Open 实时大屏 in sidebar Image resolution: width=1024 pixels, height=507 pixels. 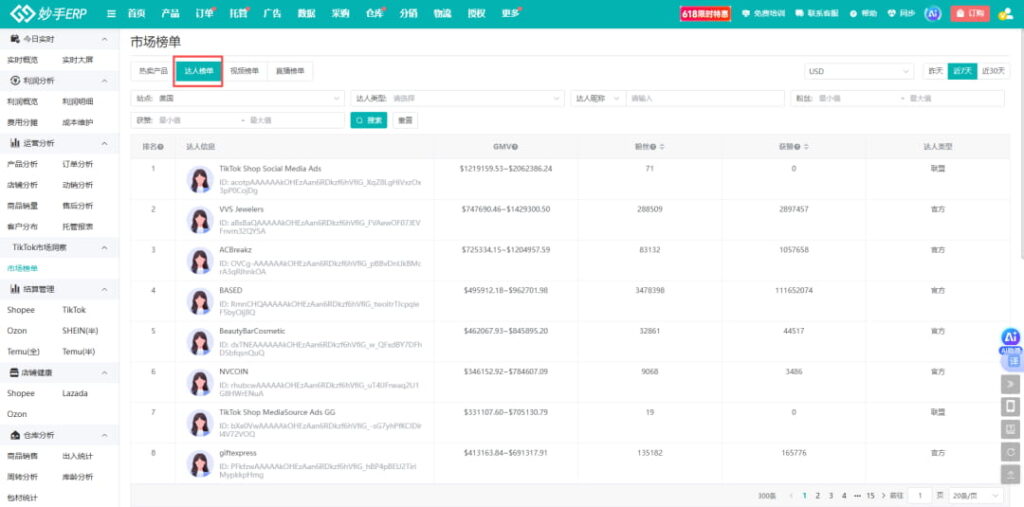78,60
